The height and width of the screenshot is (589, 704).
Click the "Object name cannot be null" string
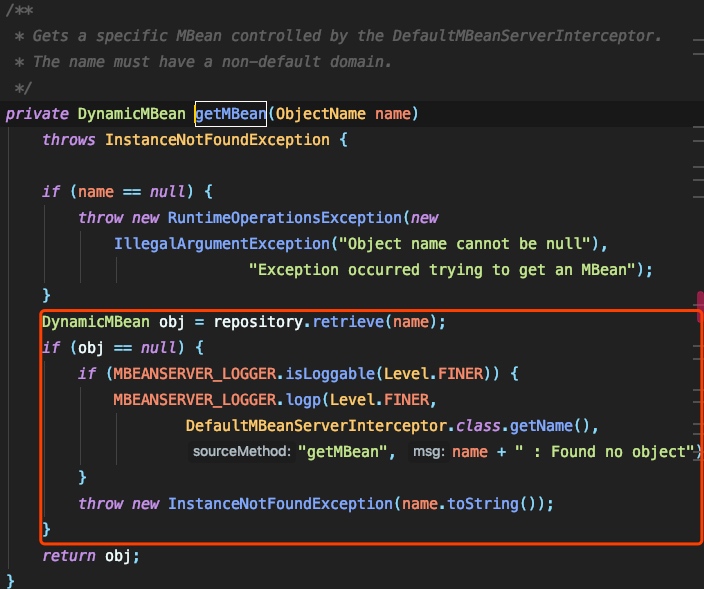[464, 244]
